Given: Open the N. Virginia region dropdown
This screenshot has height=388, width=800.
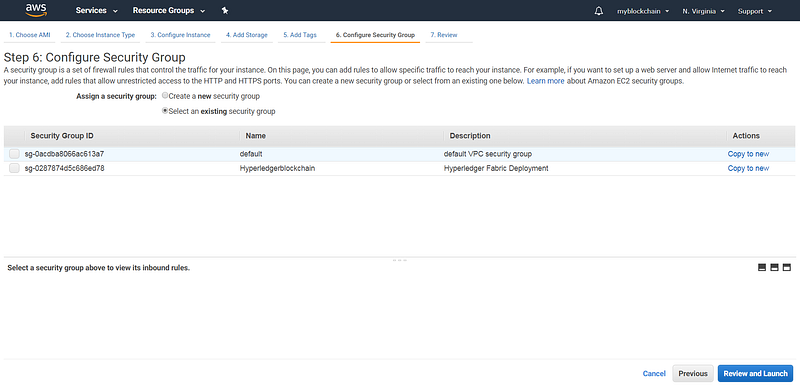Looking at the screenshot, I should pyautogui.click(x=703, y=11).
